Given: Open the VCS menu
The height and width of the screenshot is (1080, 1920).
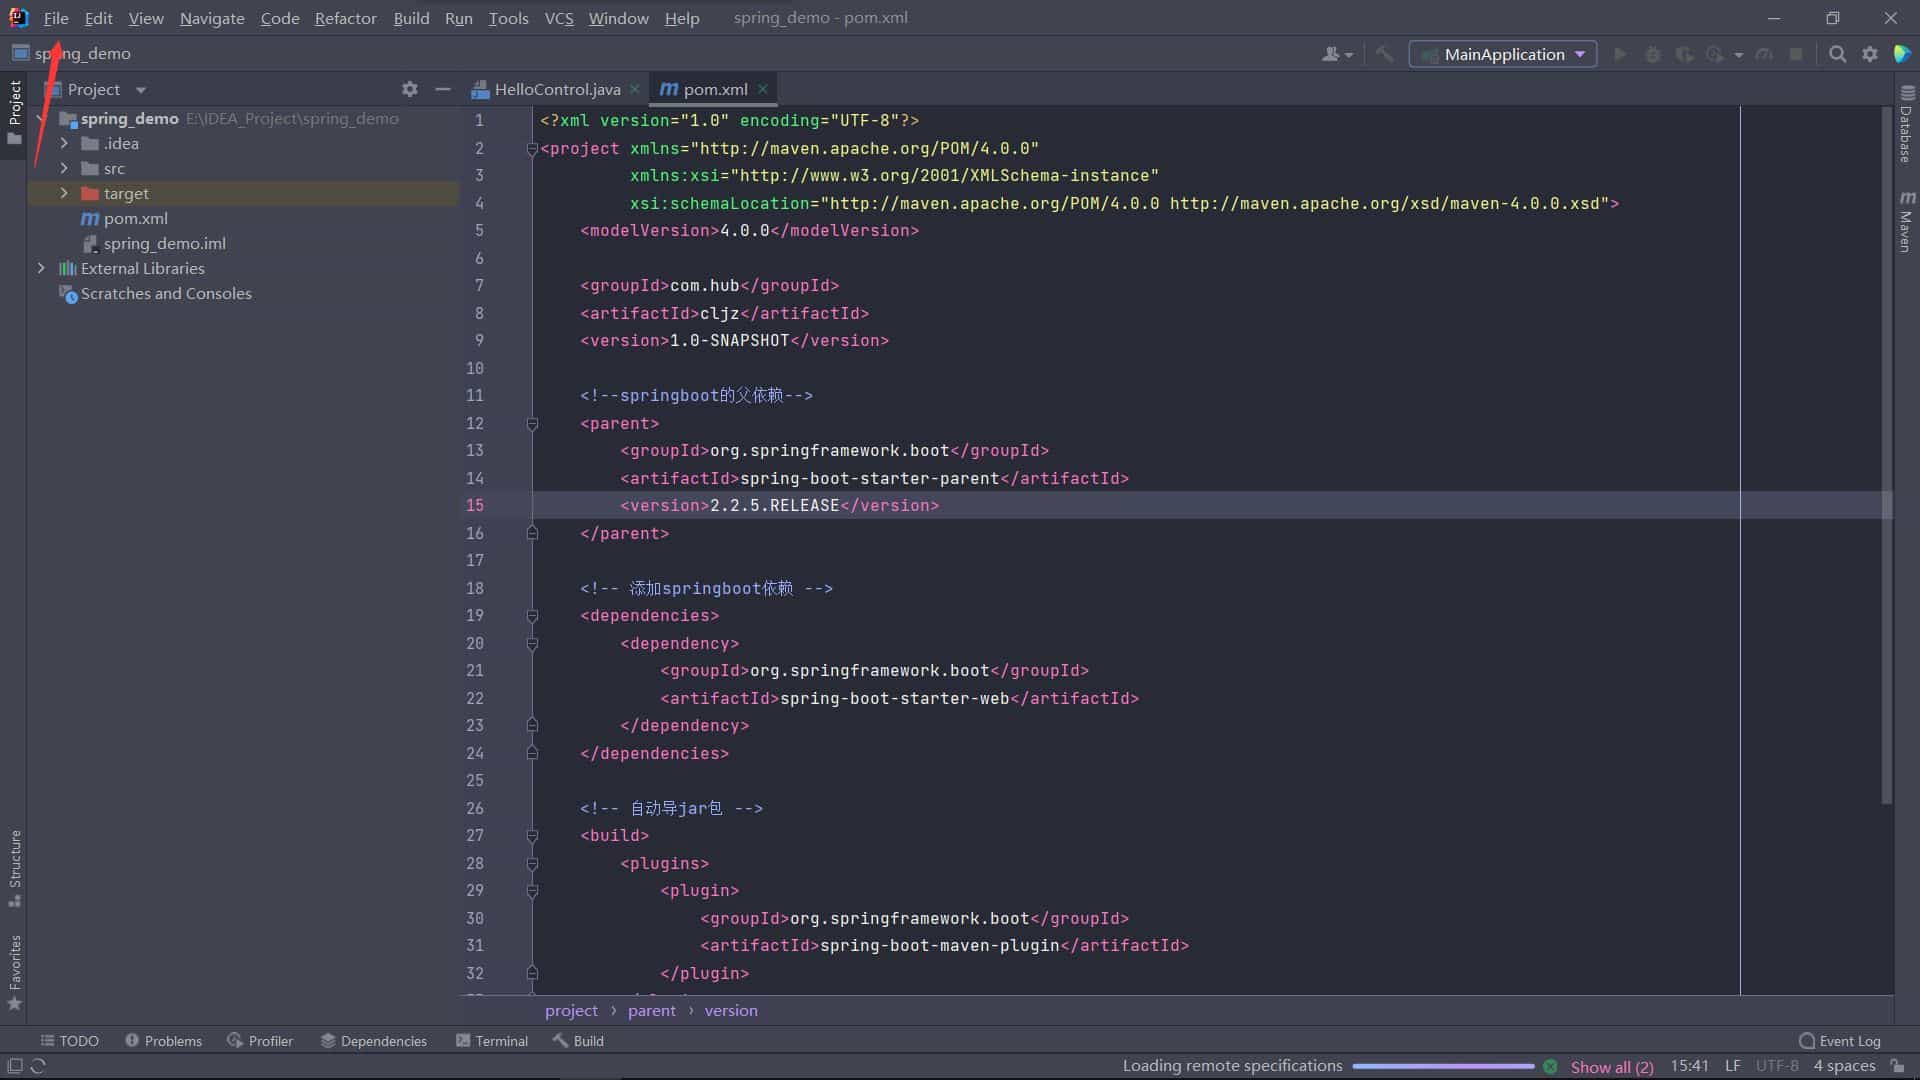Looking at the screenshot, I should click(x=559, y=18).
